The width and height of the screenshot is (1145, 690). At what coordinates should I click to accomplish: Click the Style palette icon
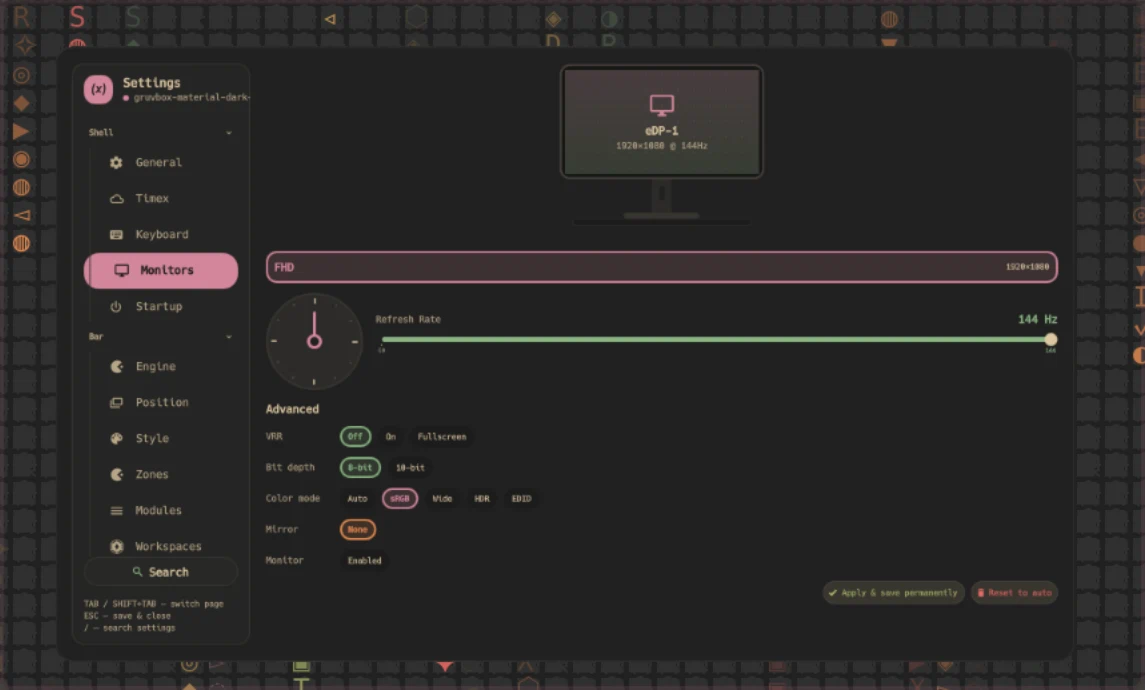tap(116, 438)
